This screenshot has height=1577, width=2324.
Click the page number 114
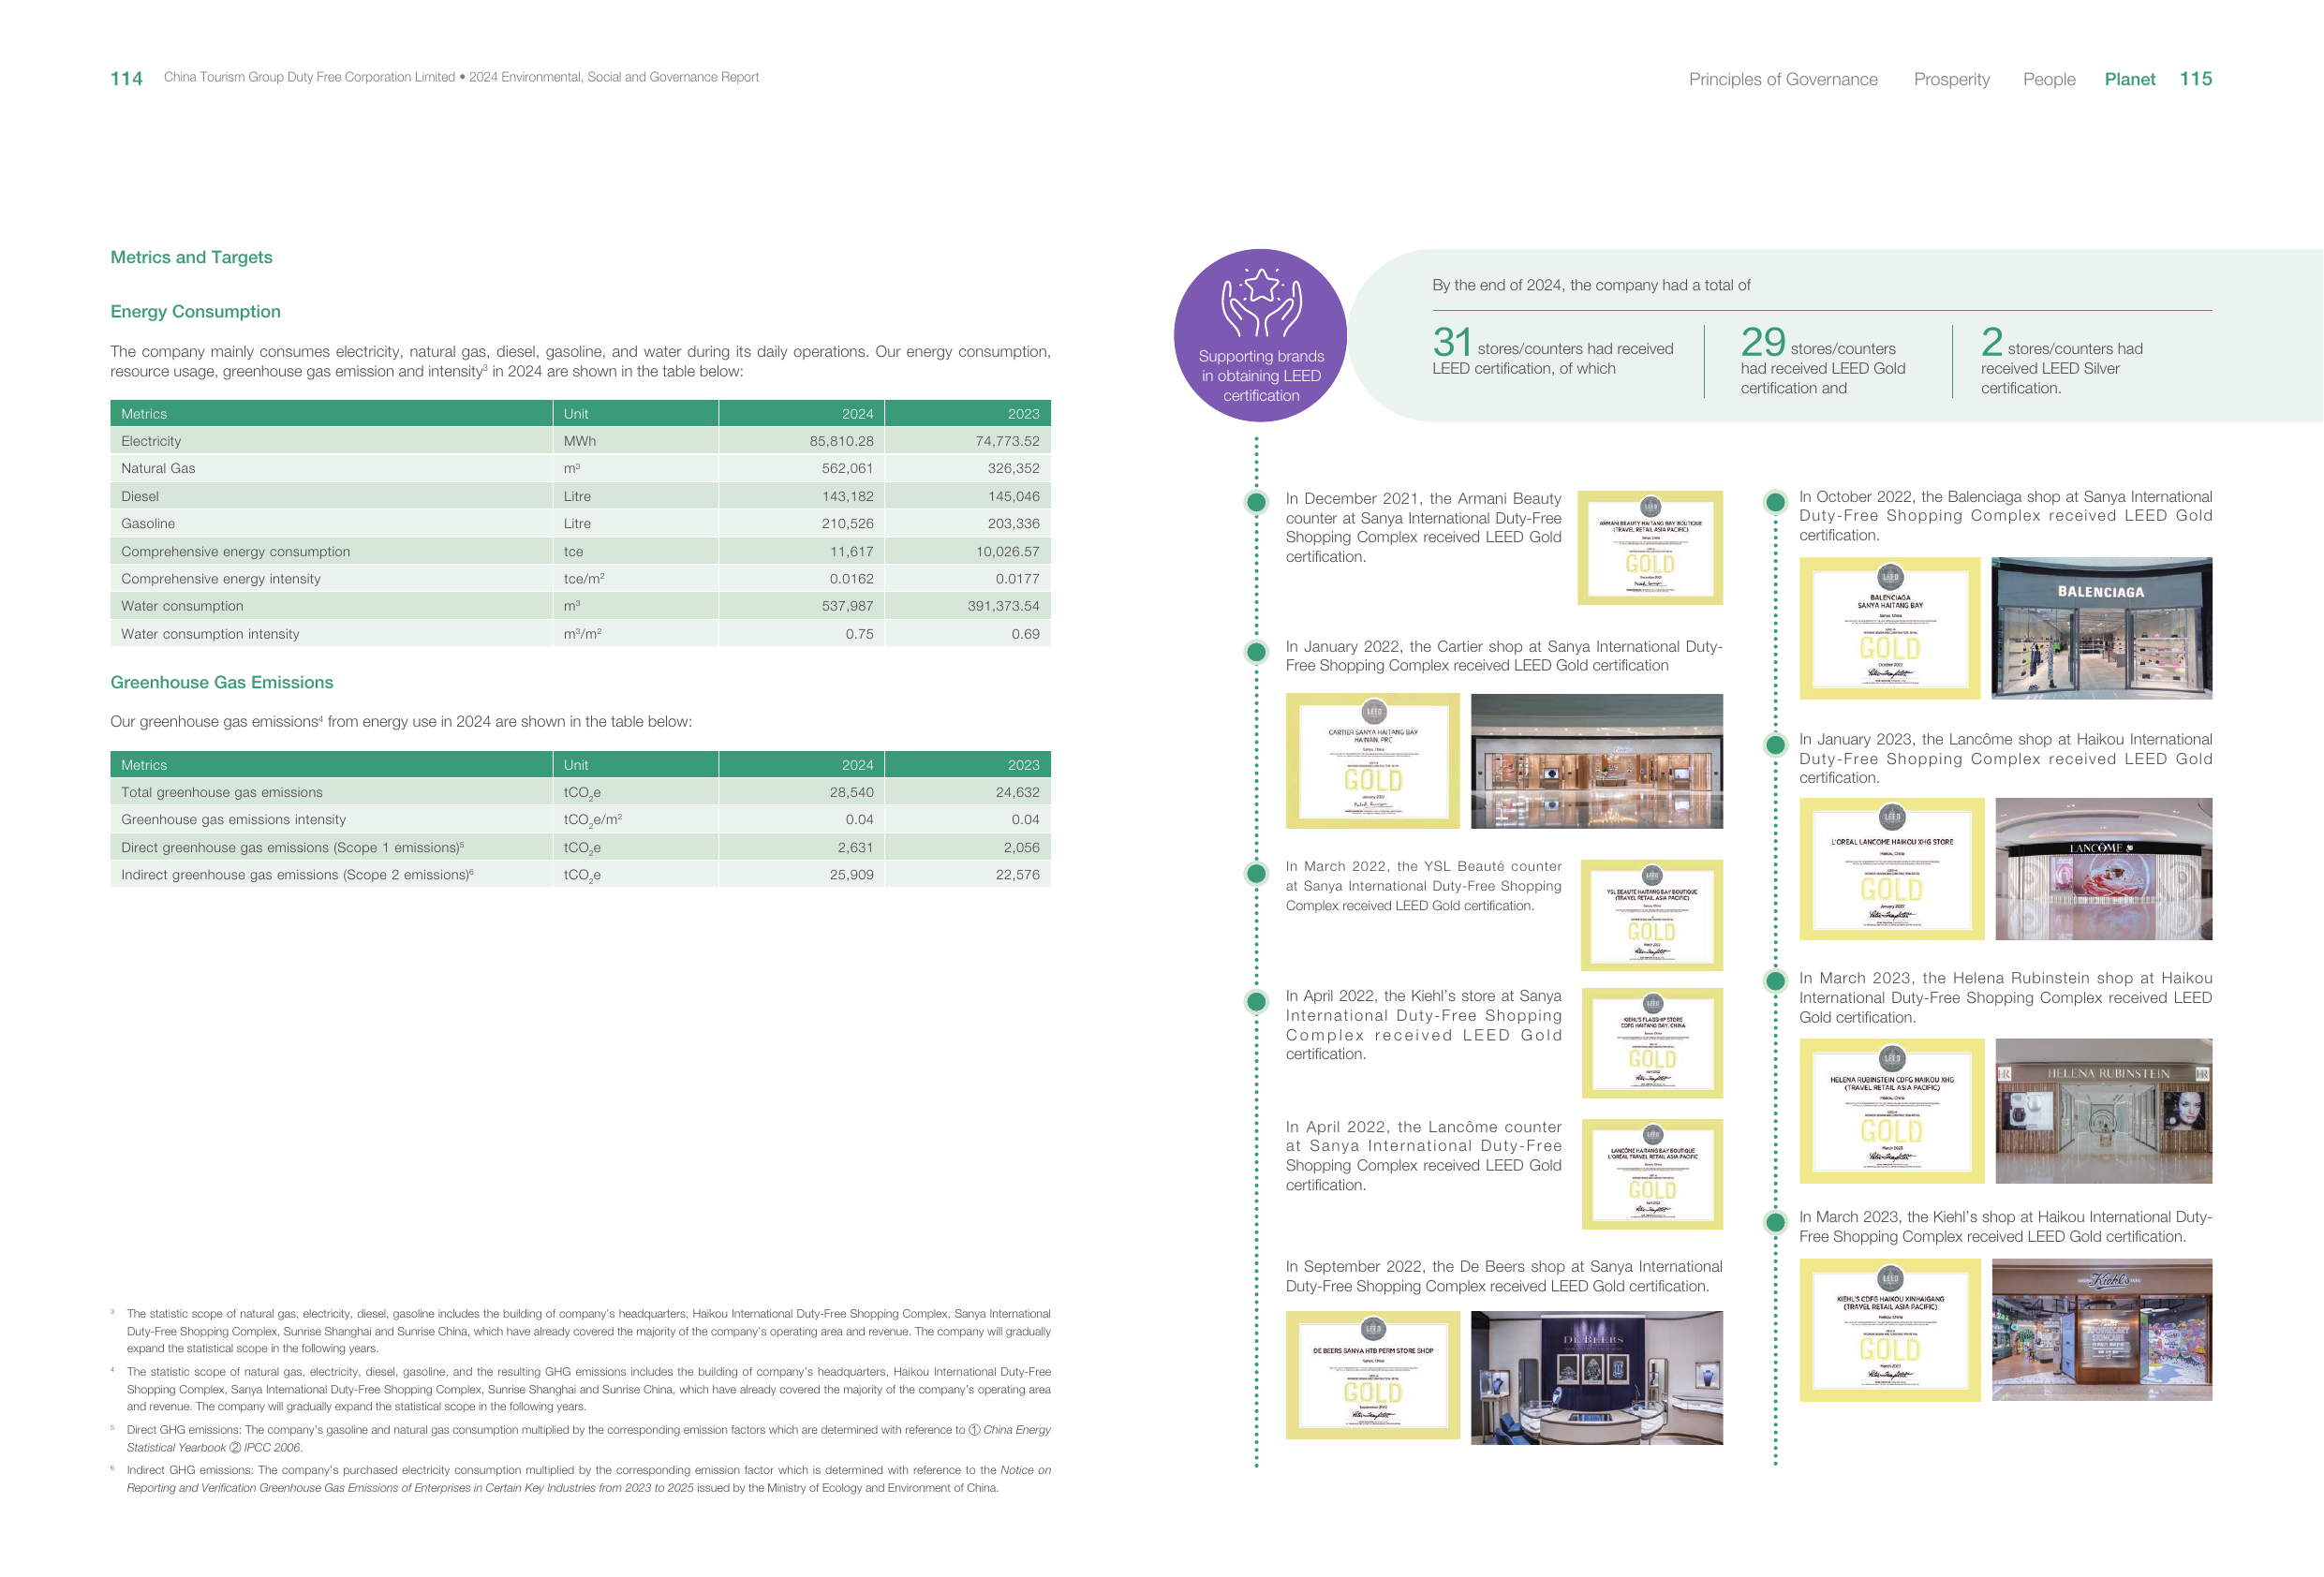point(126,78)
